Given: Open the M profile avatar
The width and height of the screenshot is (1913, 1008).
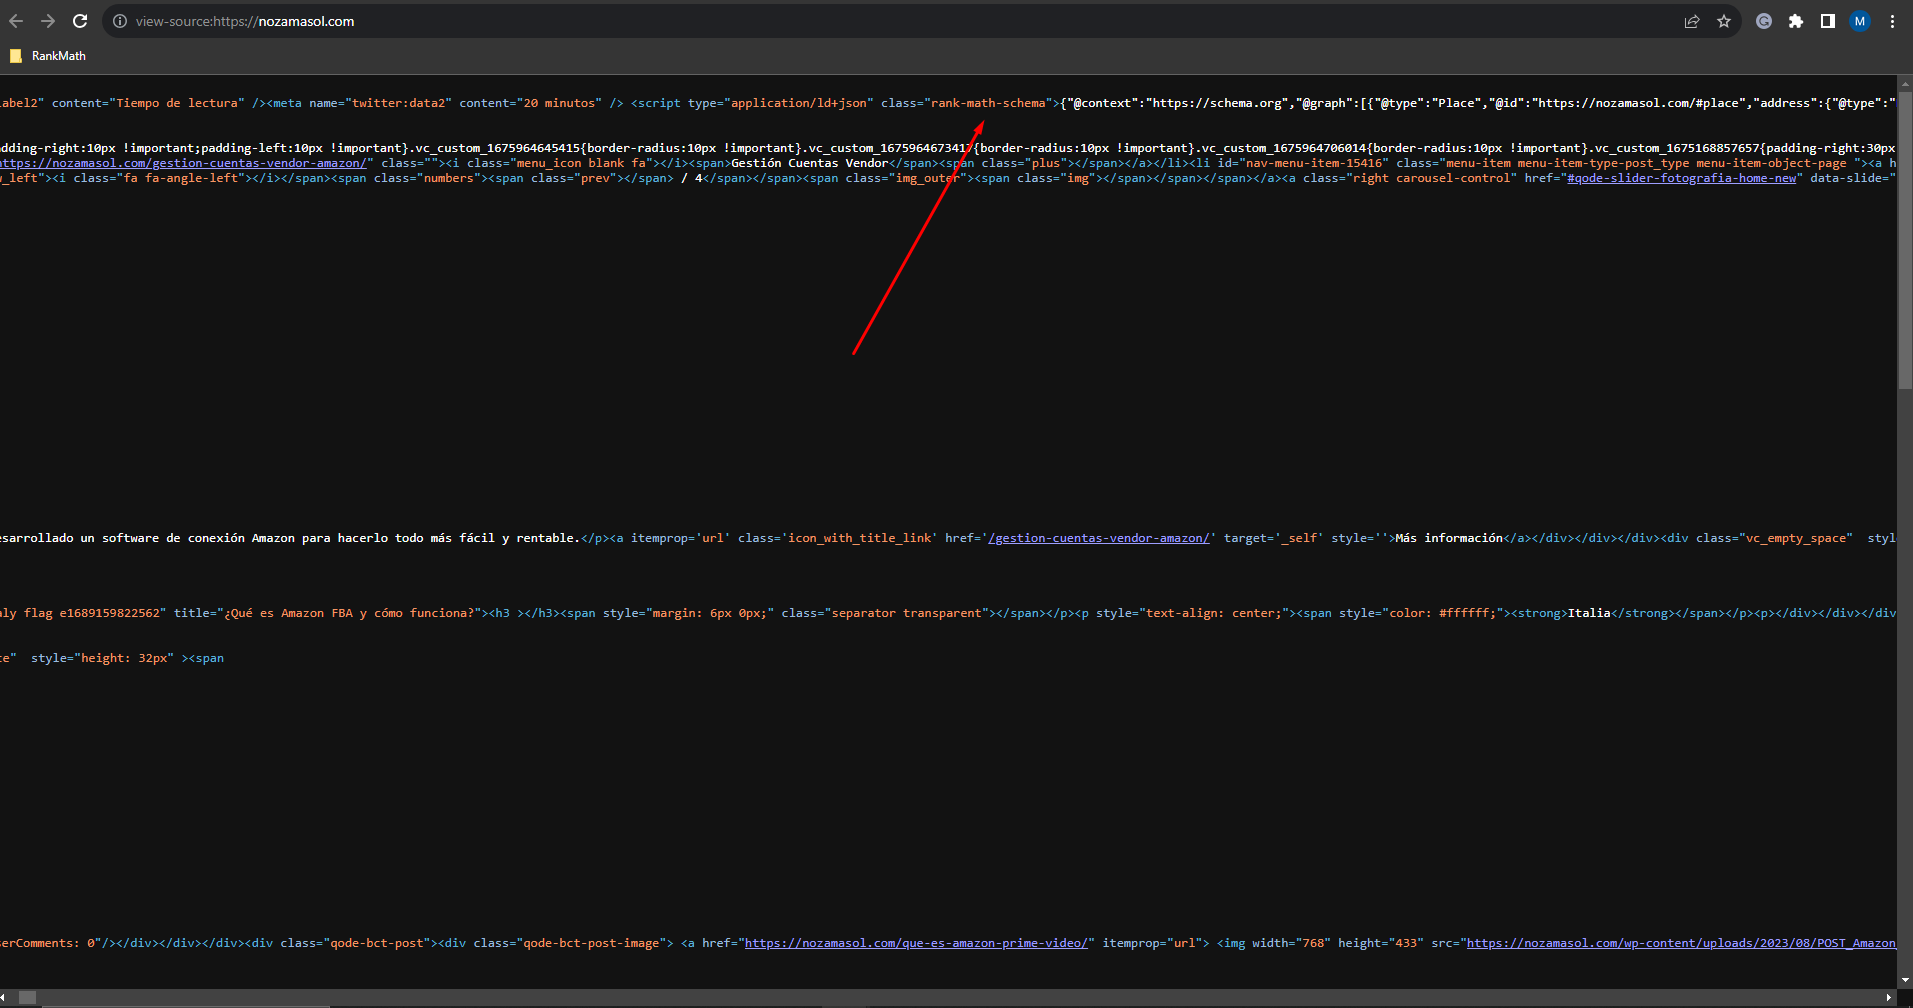Looking at the screenshot, I should [x=1860, y=21].
